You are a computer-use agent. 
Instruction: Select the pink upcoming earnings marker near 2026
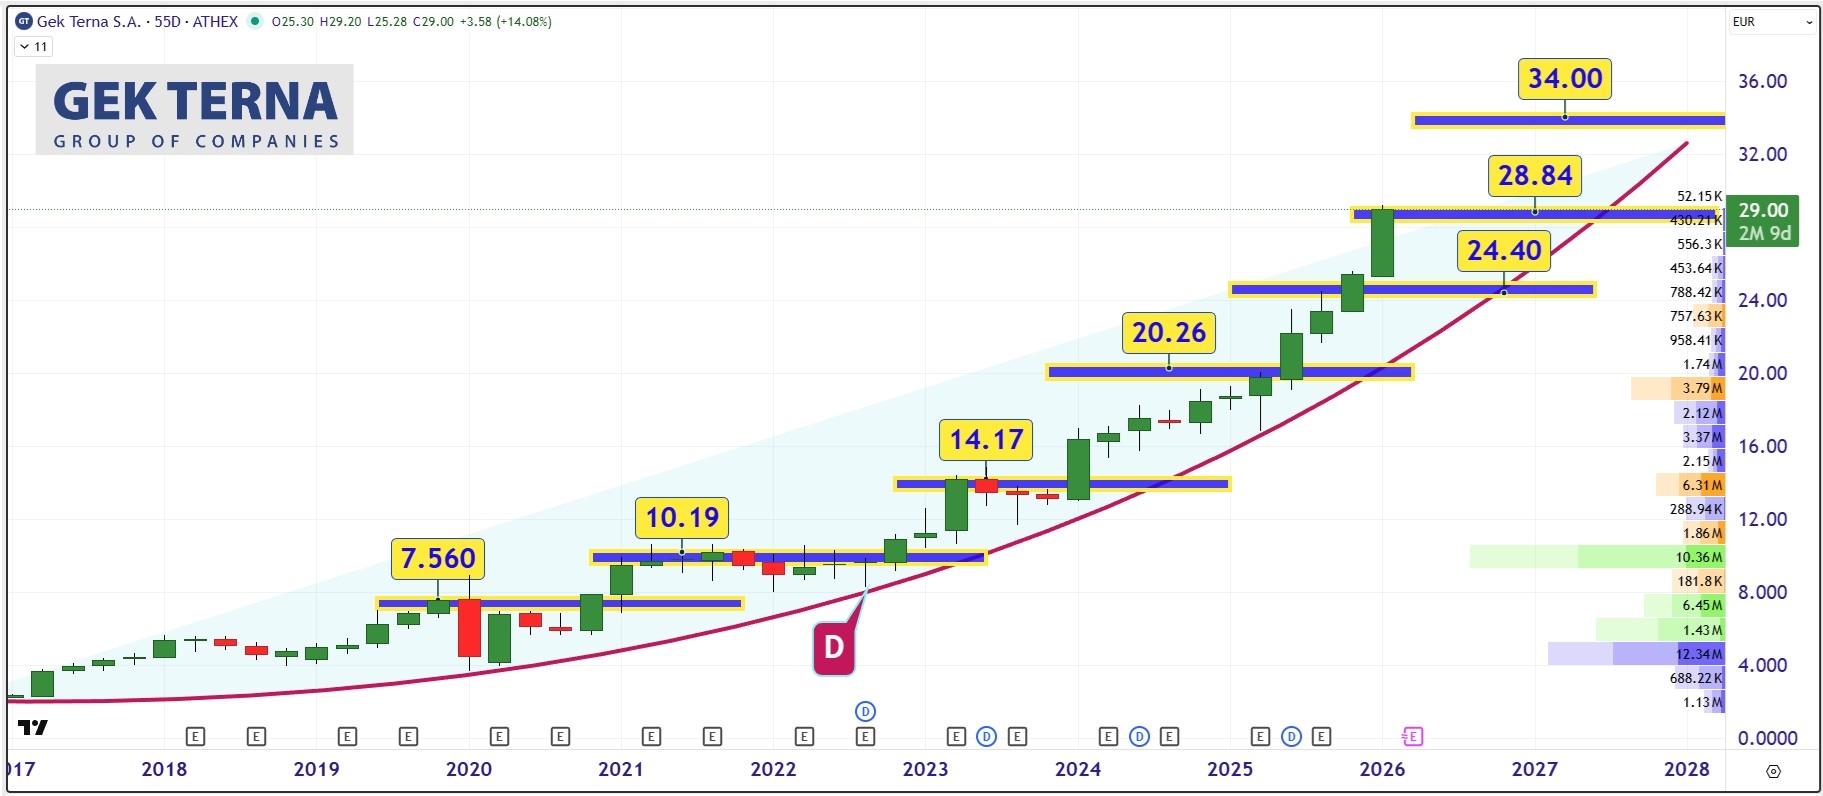click(1412, 737)
